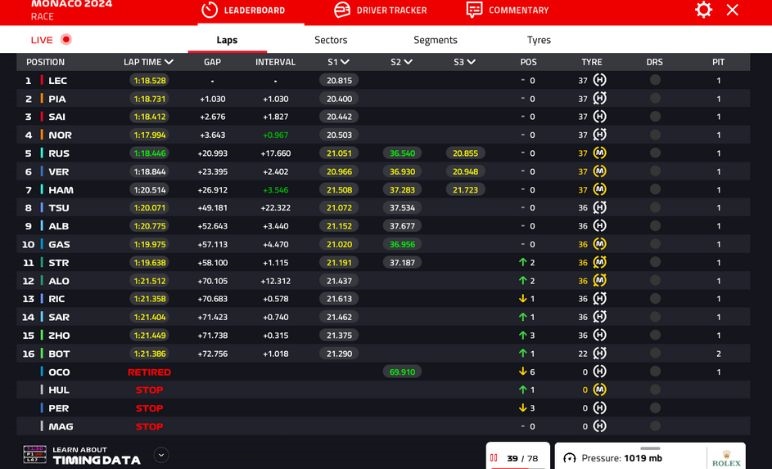The image size is (772, 469).
Task: Switch to the Sectors tab
Action: 331,40
